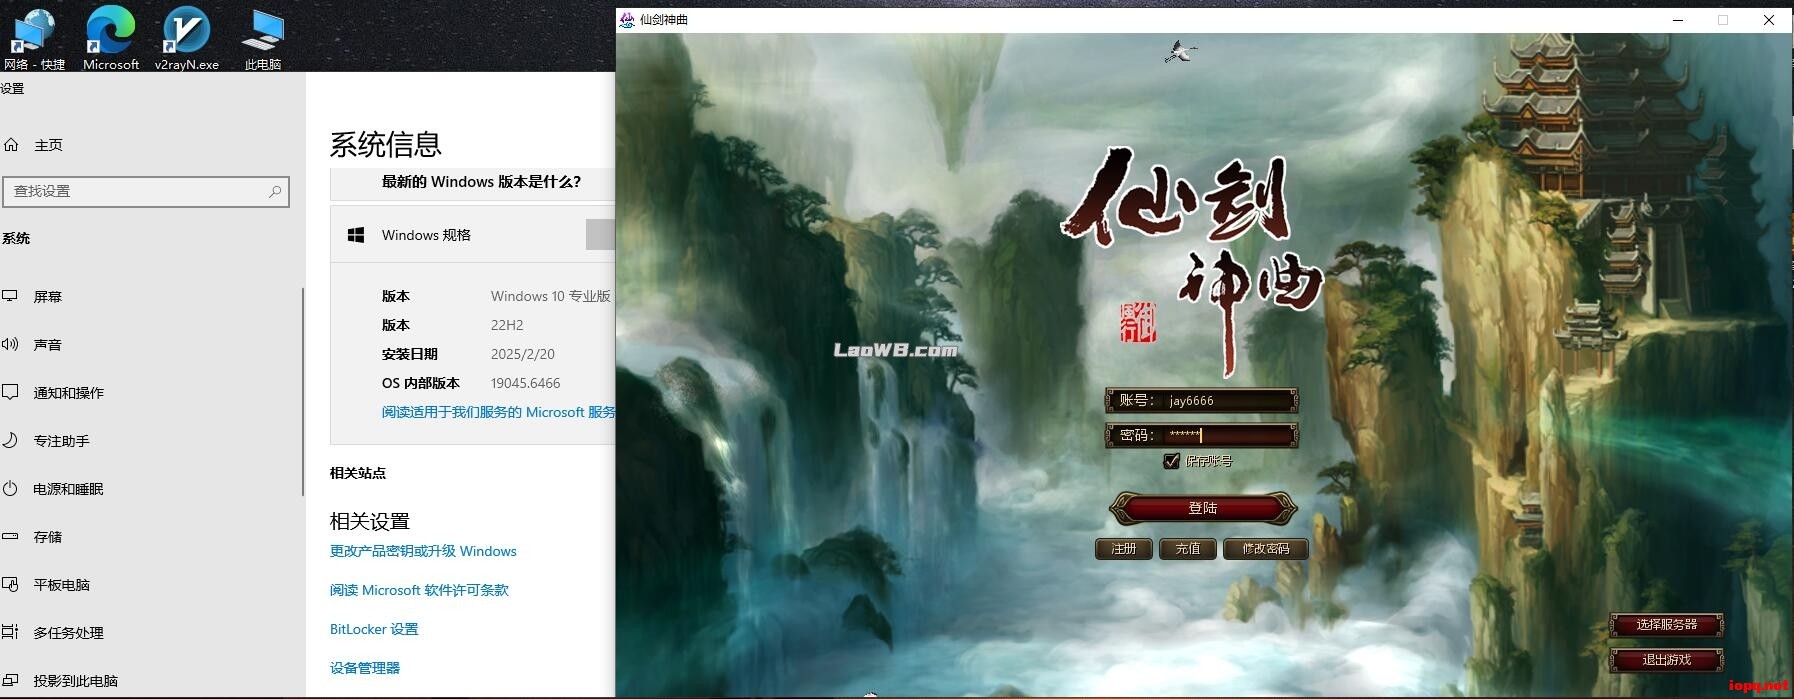This screenshot has height=699, width=1794.
Task: Open the 存储 settings page
Action: 47,537
